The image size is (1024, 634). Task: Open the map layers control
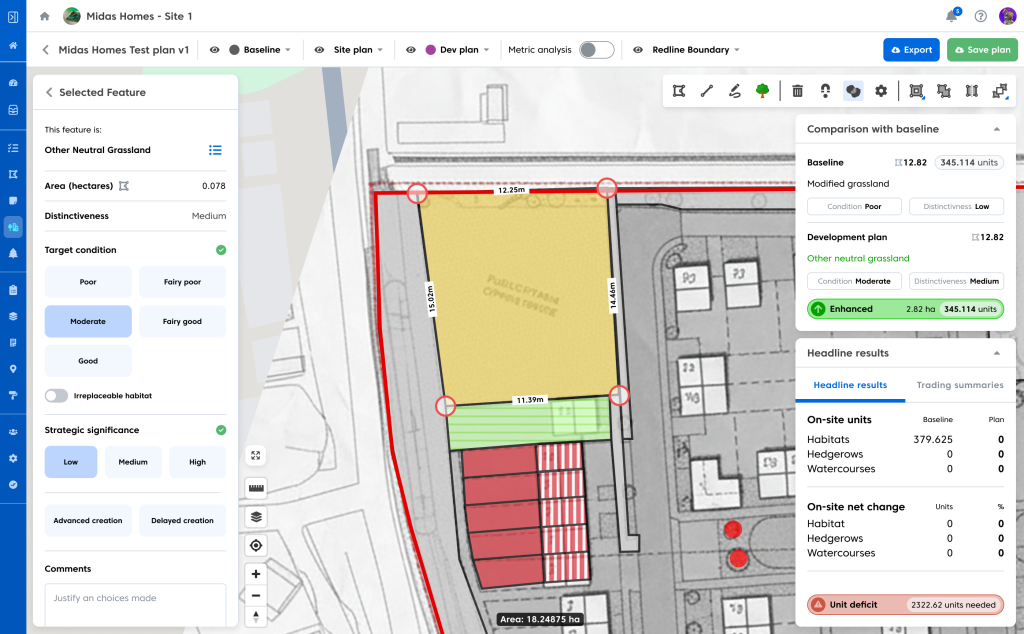[257, 517]
